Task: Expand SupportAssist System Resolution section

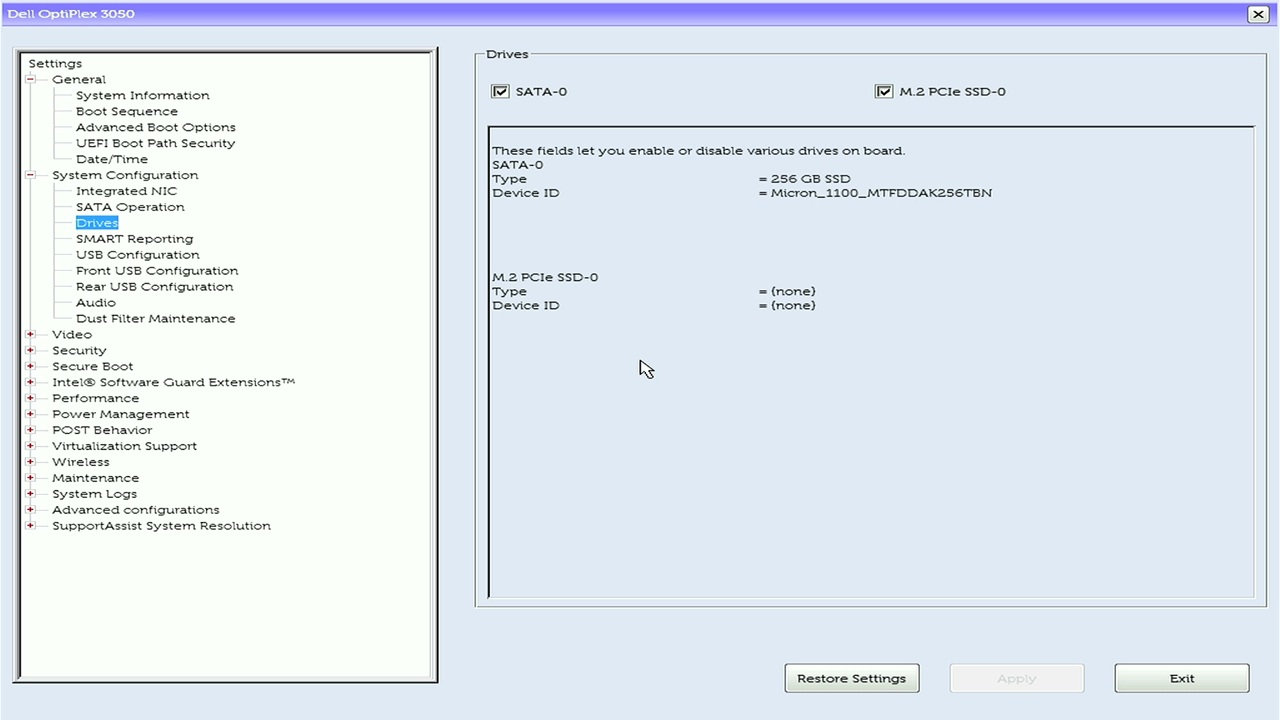Action: [x=30, y=526]
